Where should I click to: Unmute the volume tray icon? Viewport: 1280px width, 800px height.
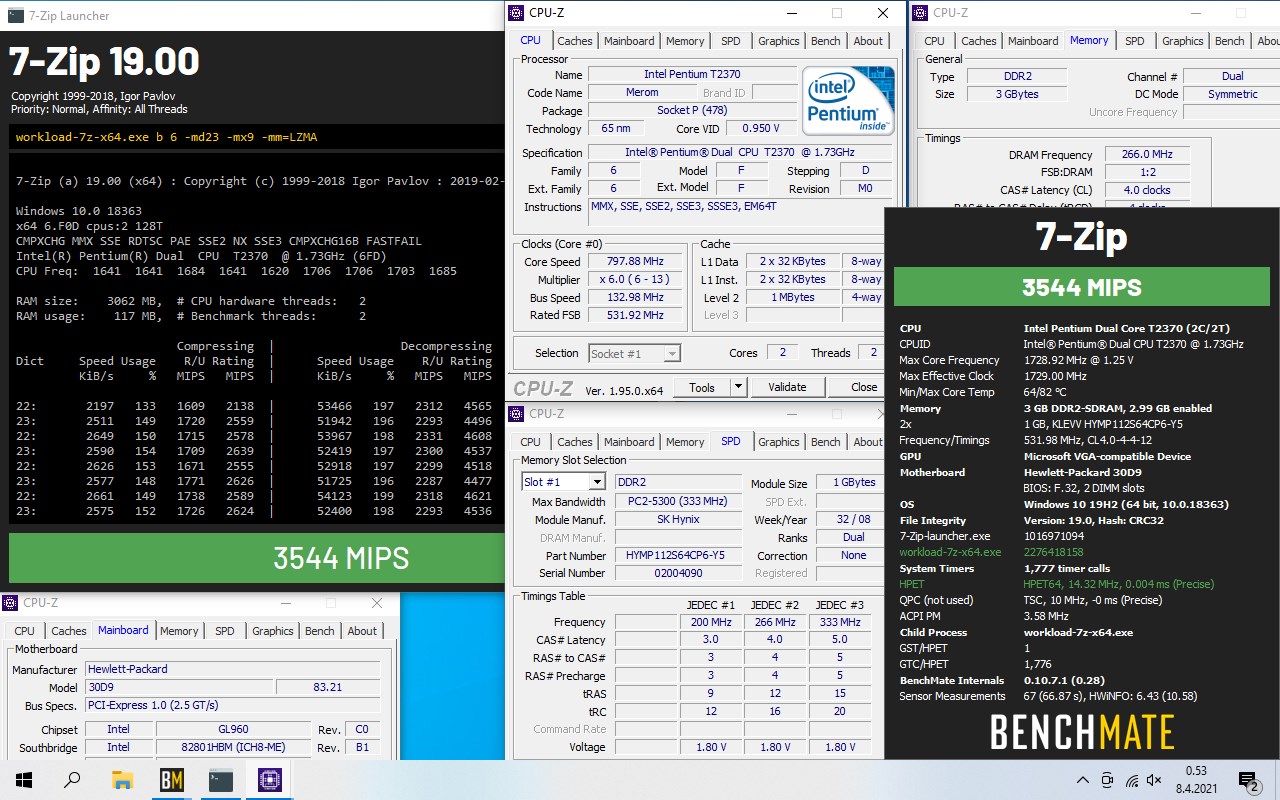(1155, 780)
